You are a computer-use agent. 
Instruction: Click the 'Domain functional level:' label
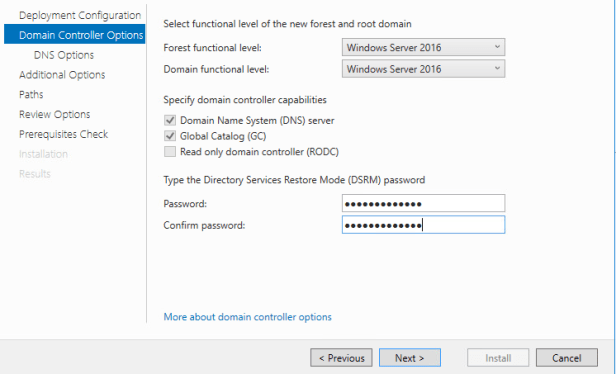pyautogui.click(x=216, y=70)
